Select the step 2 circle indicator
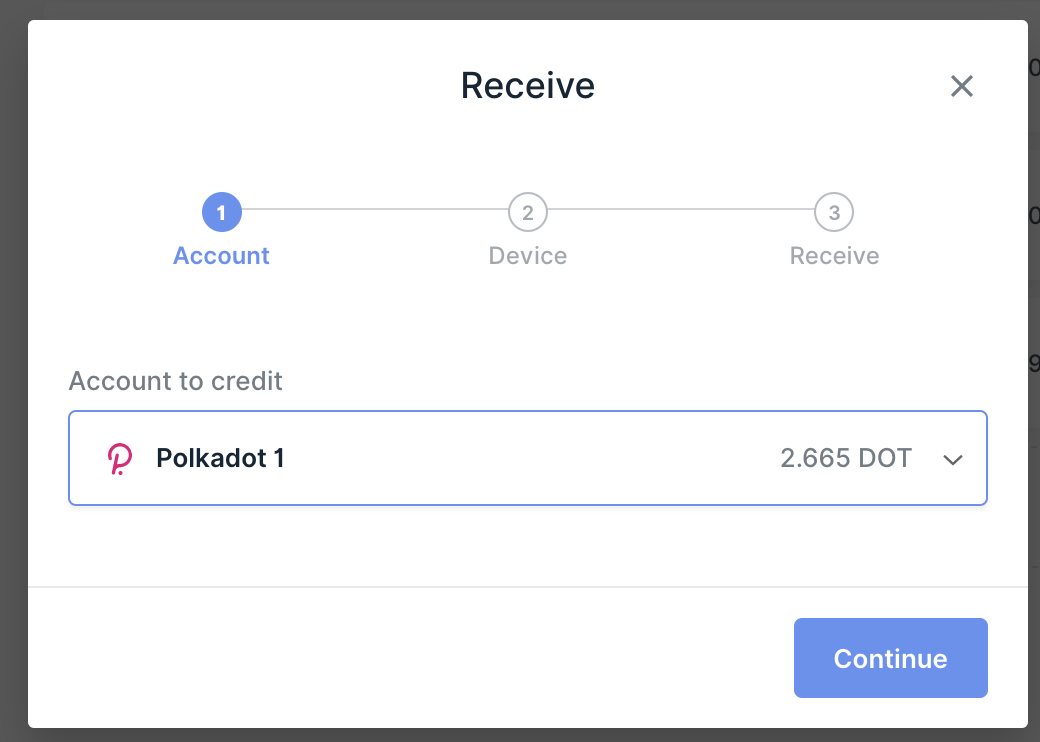The width and height of the screenshot is (1040, 742). click(527, 212)
